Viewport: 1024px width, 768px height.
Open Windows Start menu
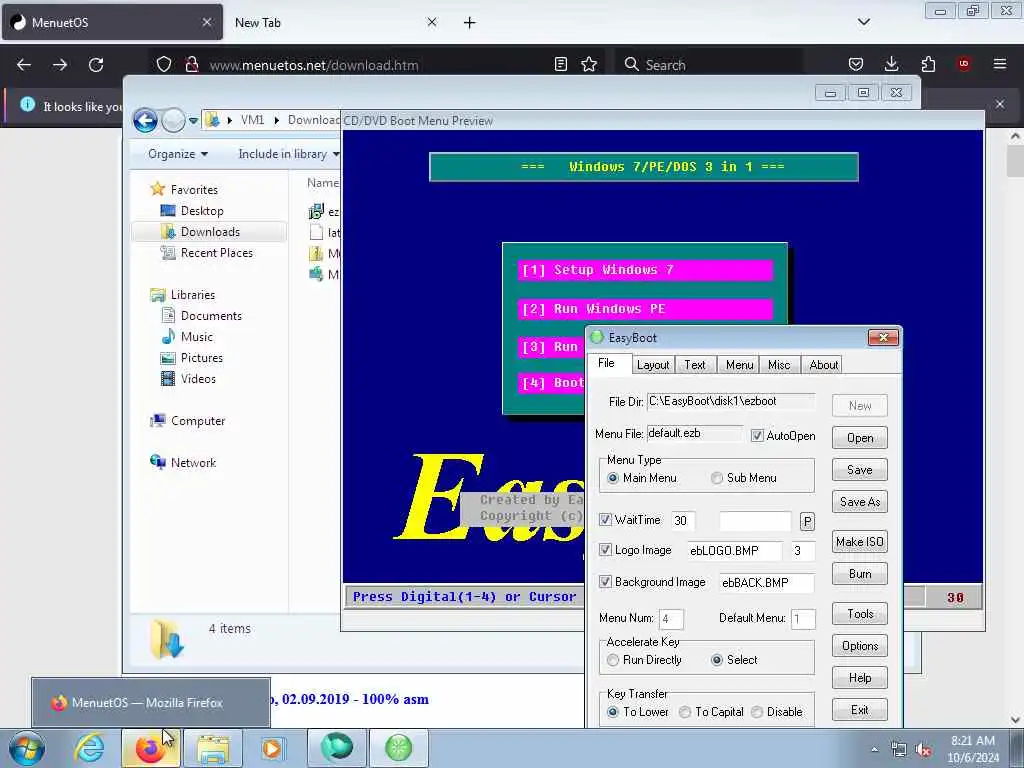pos(27,748)
